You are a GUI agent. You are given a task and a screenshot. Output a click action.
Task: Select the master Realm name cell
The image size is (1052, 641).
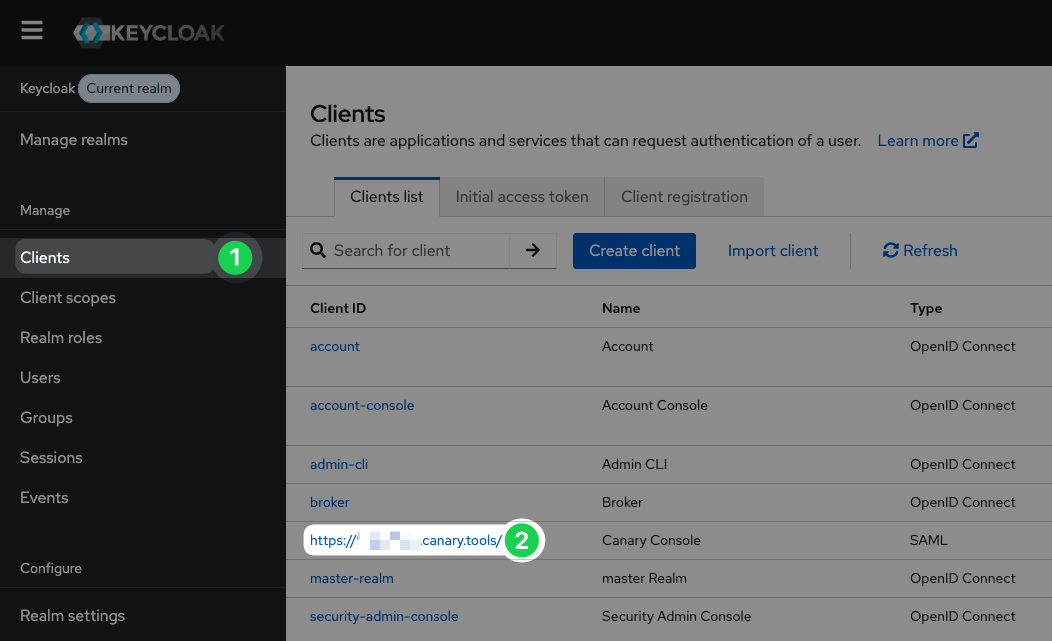click(644, 579)
